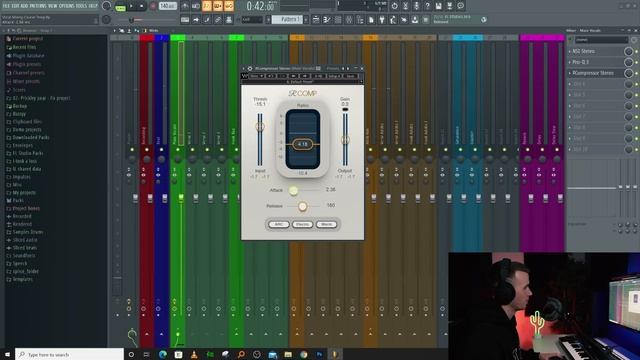This screenshot has width=640, height=360.
Task: Click the Release slider knob in RComp
Action: [x=302, y=206]
